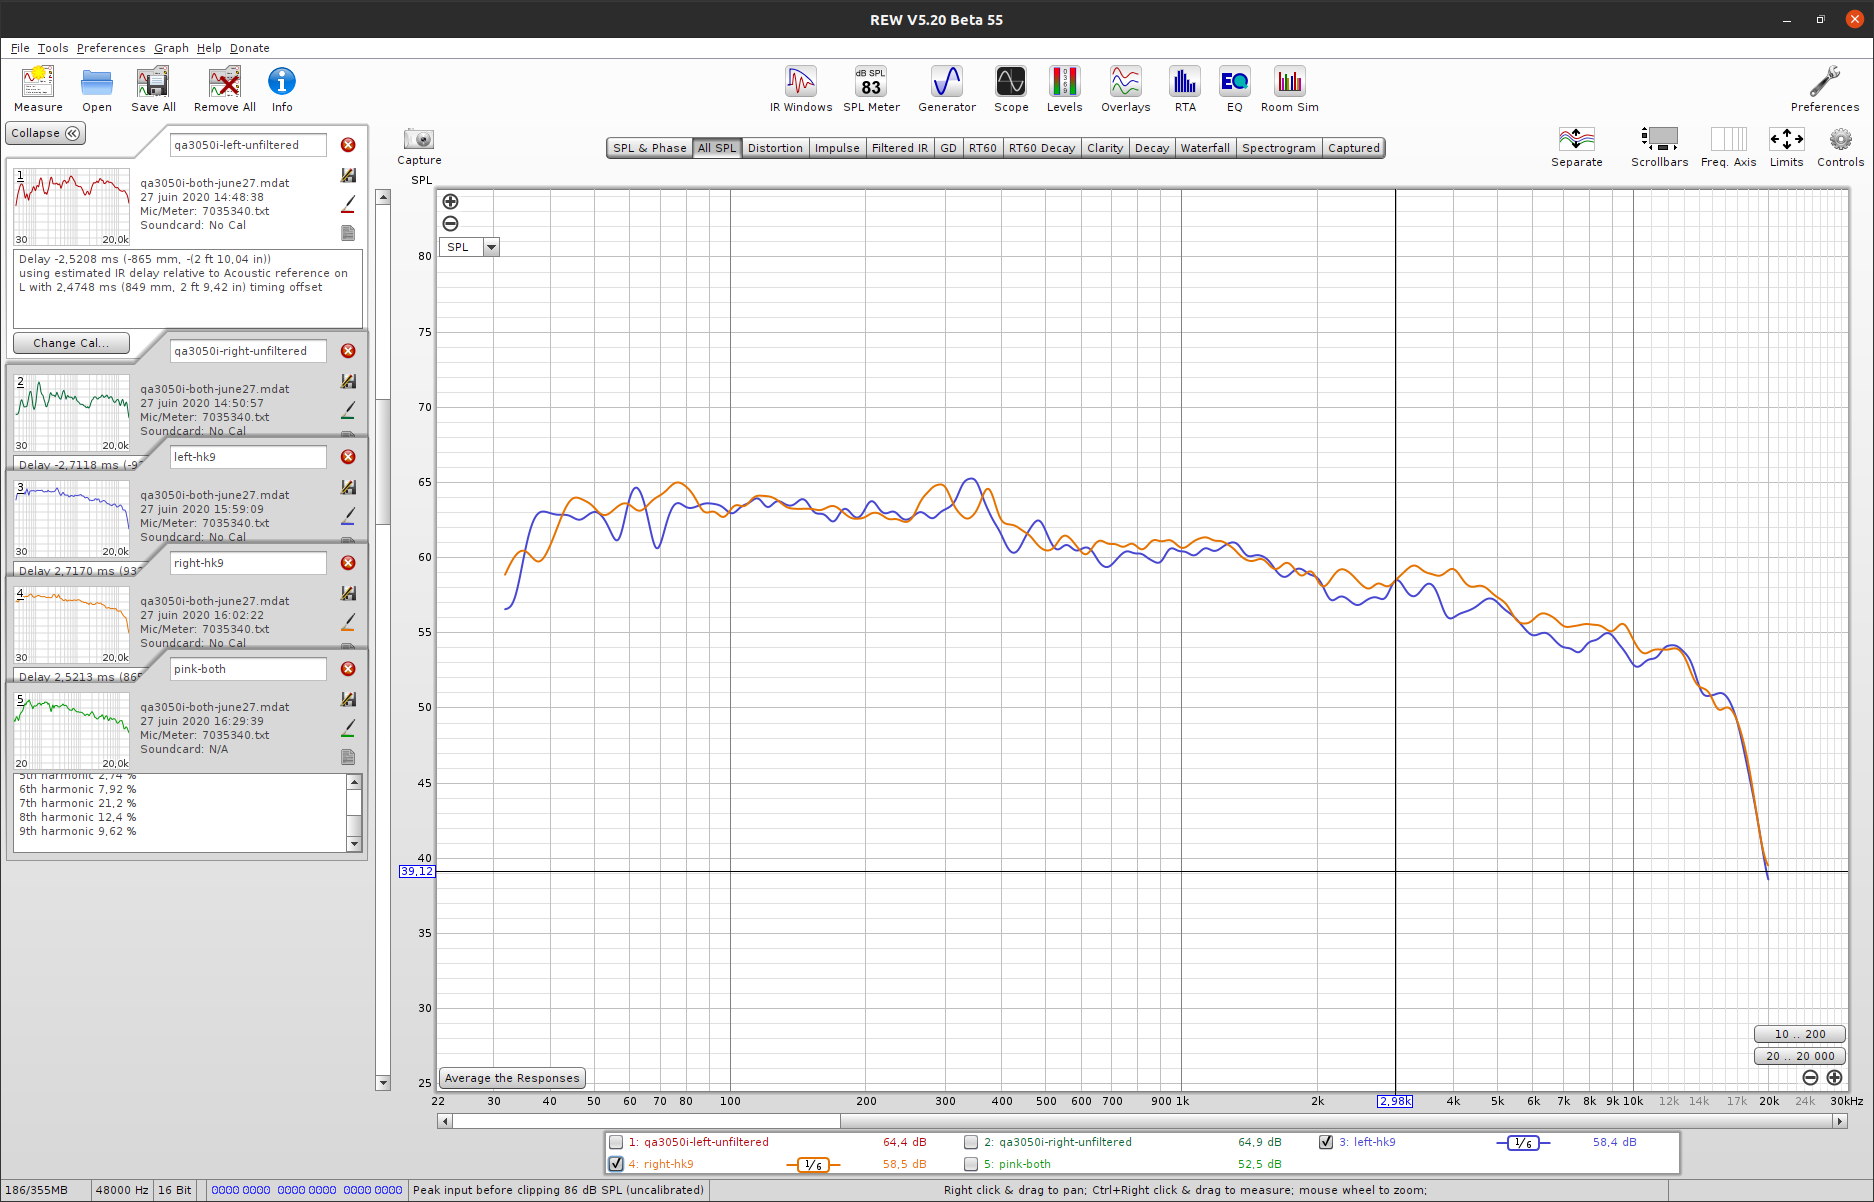Open the Donate menu
Screen dimensions: 1874x1202
coord(249,48)
